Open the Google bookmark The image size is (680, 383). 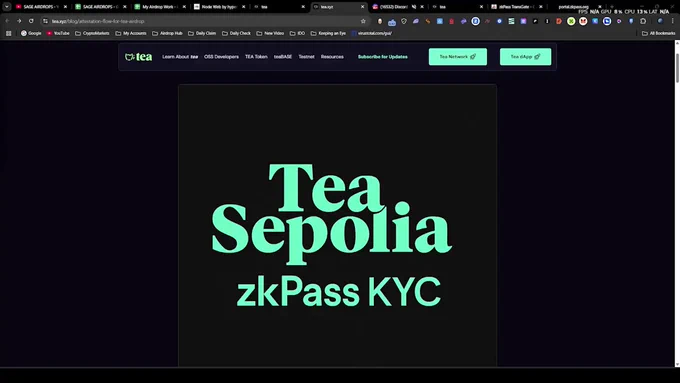pyautogui.click(x=31, y=33)
